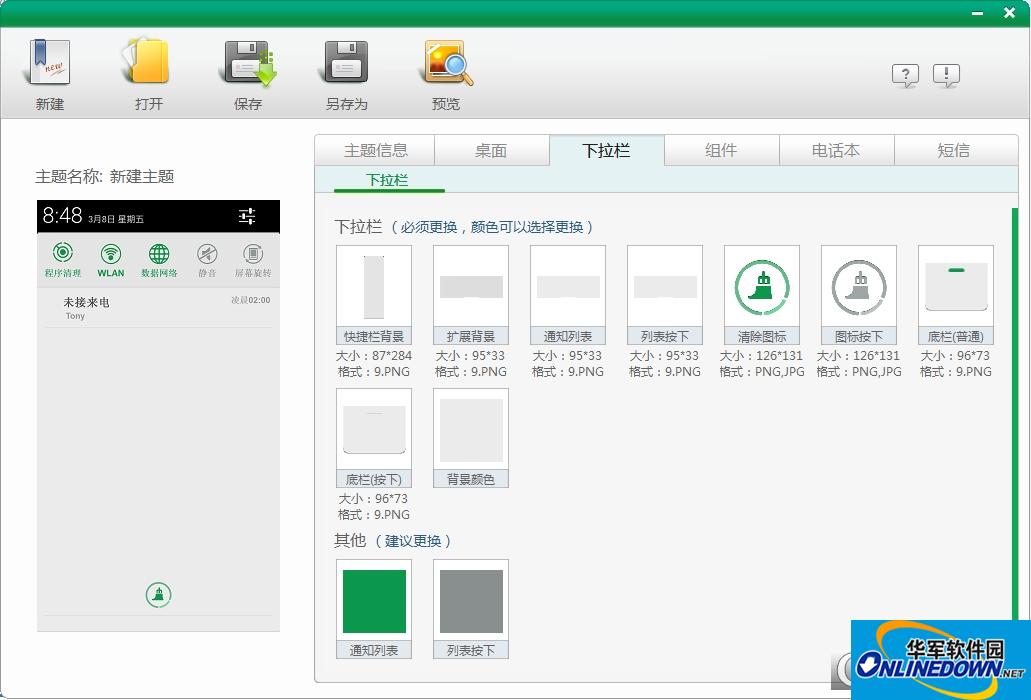Select the 下拉栏 main tab
The width and height of the screenshot is (1031, 700).
606,151
